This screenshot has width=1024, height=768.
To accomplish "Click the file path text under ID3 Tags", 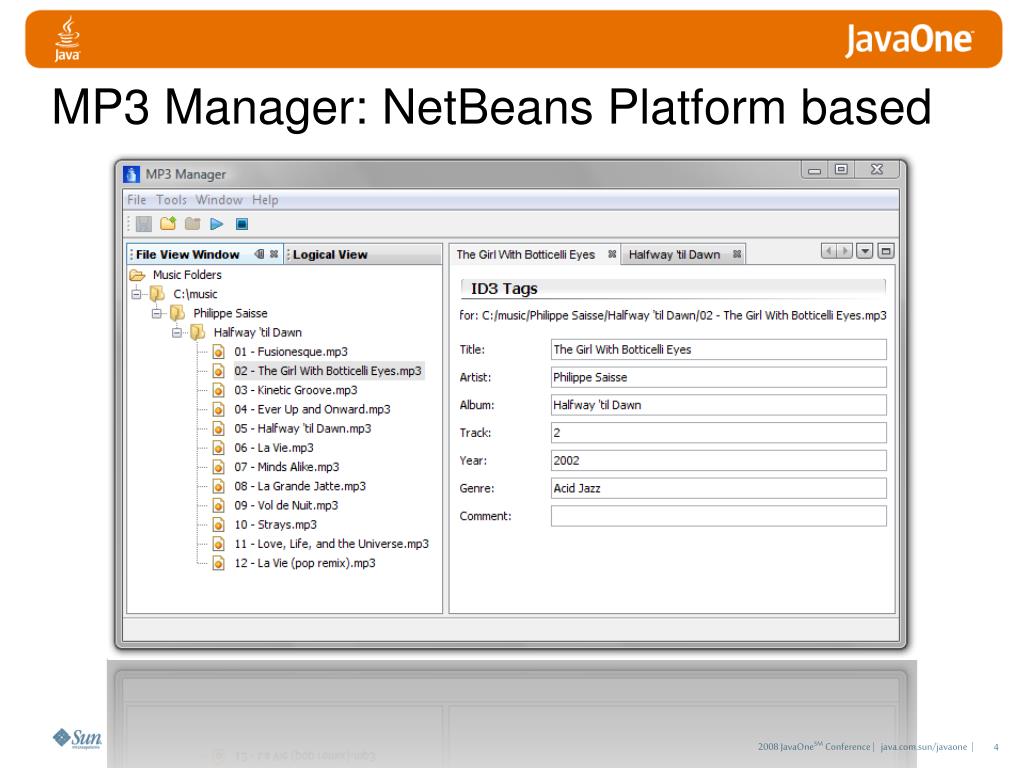I will [x=673, y=315].
